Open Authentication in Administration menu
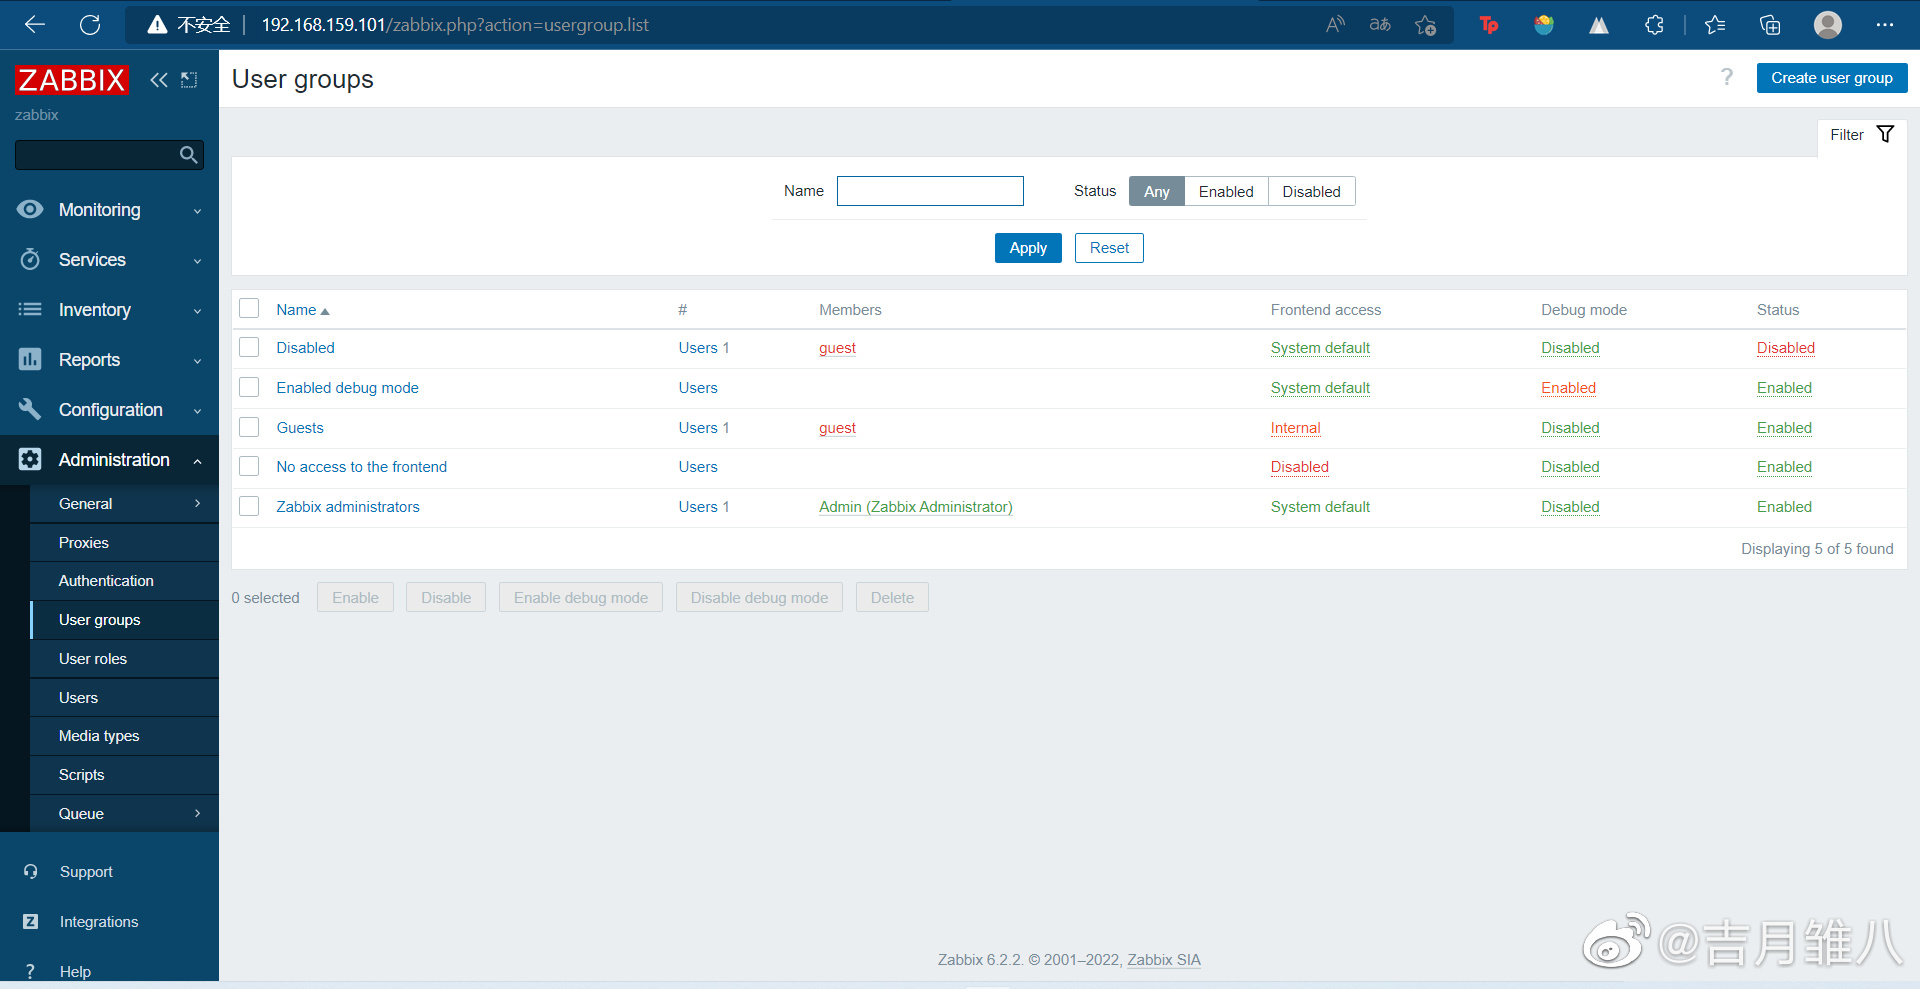The height and width of the screenshot is (989, 1920). (106, 581)
